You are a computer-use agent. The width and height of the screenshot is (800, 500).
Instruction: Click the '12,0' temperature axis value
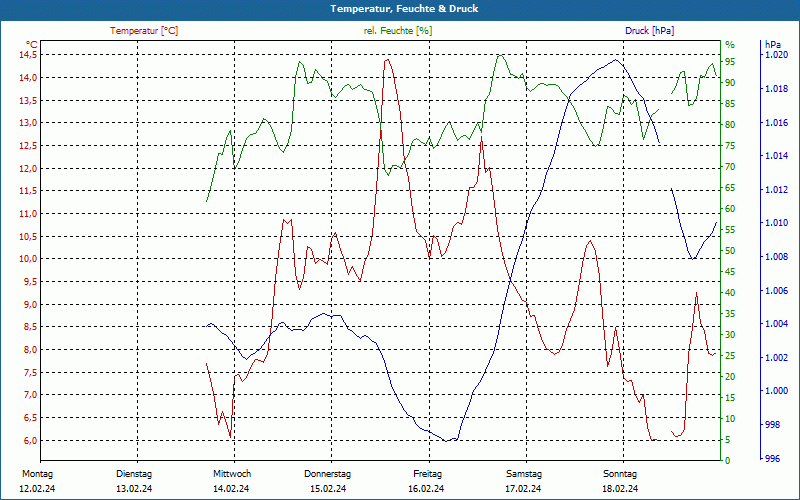[x=28, y=168]
